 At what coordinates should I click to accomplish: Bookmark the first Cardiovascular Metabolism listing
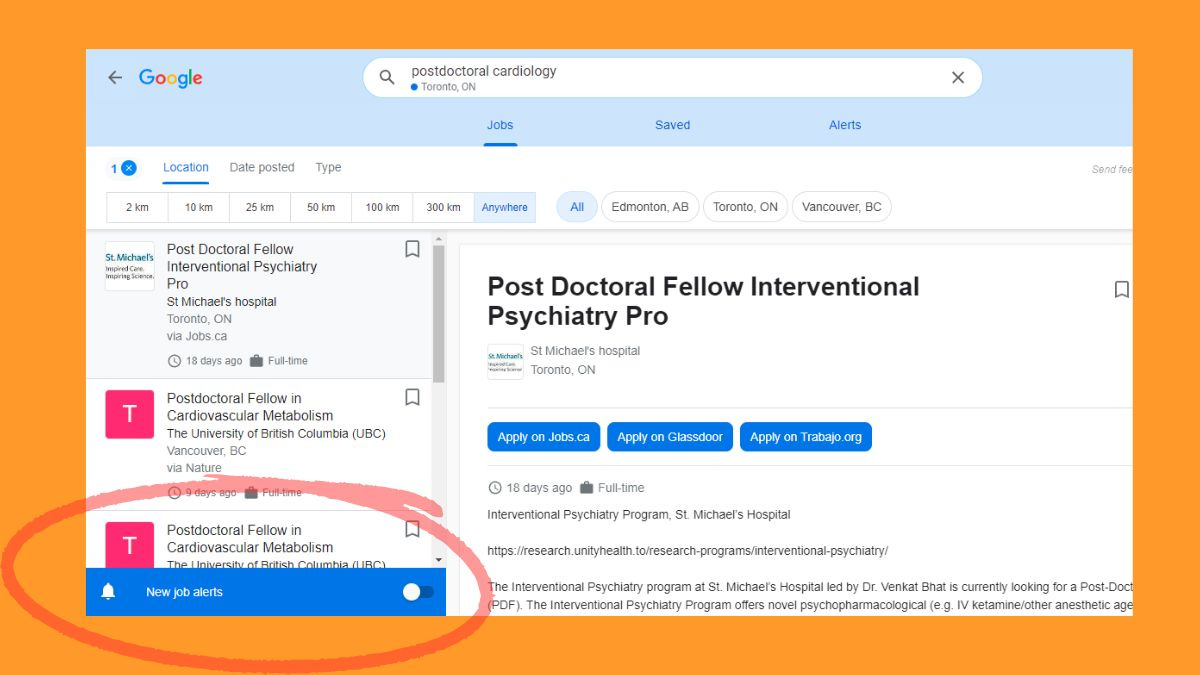412,397
